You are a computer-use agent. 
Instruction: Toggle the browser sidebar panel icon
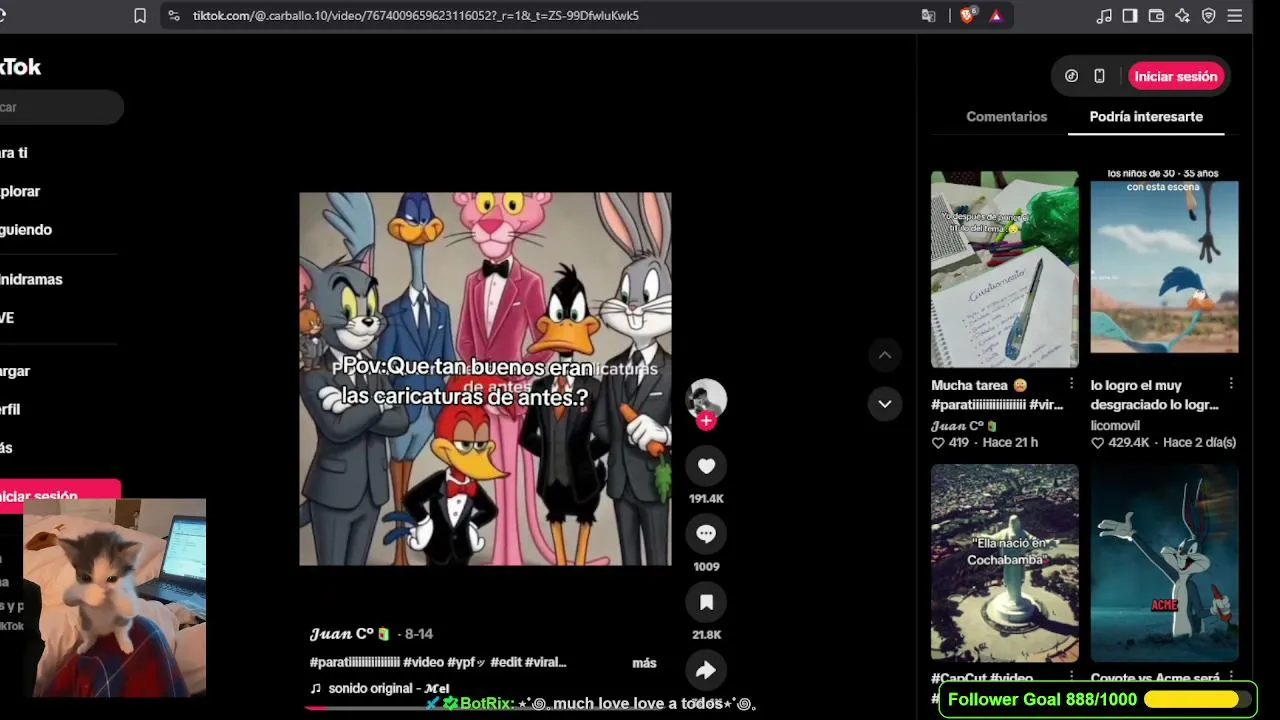pyautogui.click(x=1130, y=15)
